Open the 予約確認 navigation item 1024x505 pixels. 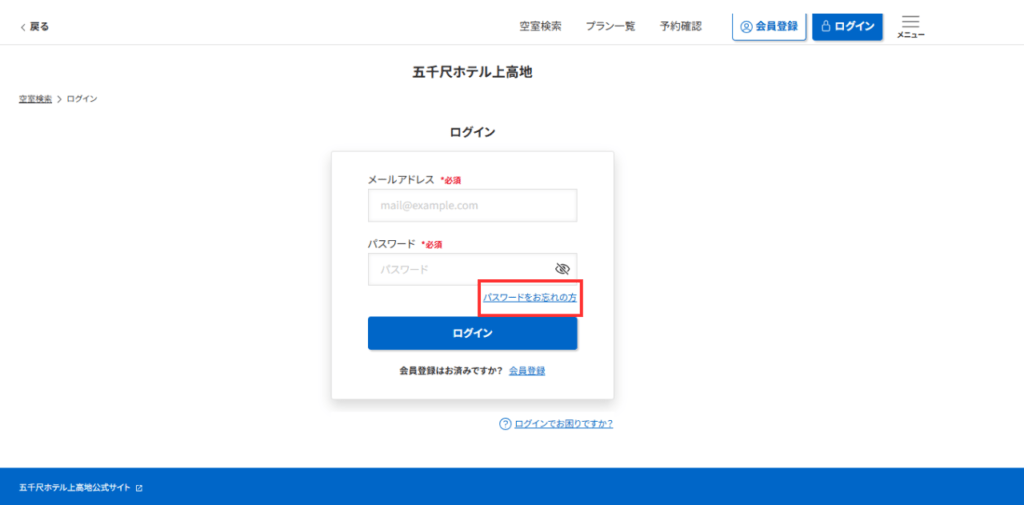(x=680, y=26)
